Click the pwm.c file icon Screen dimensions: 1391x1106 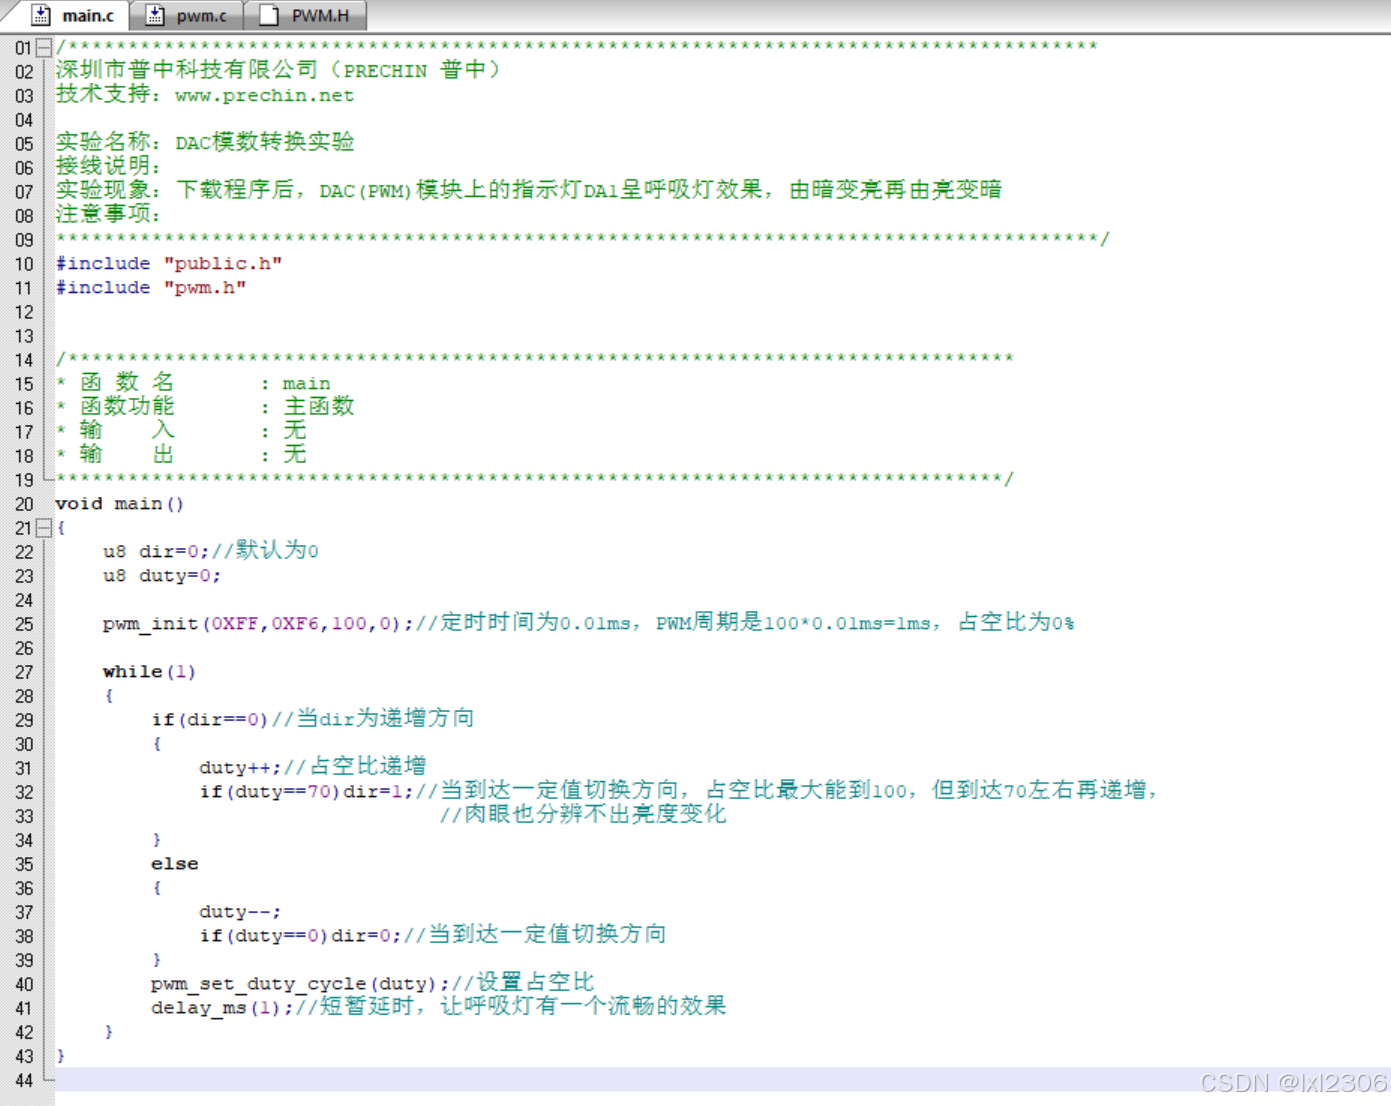click(155, 16)
